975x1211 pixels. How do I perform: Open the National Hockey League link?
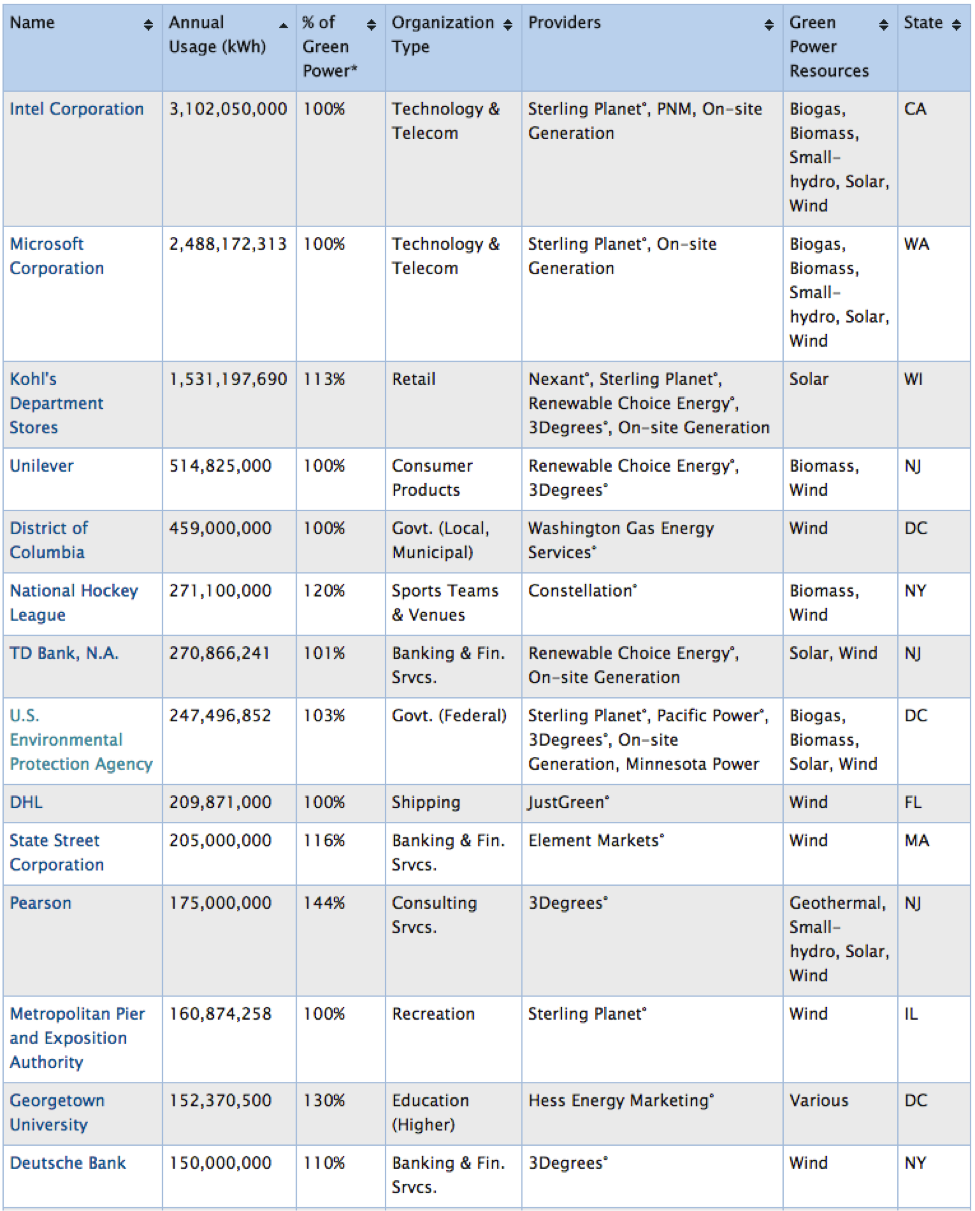74,603
